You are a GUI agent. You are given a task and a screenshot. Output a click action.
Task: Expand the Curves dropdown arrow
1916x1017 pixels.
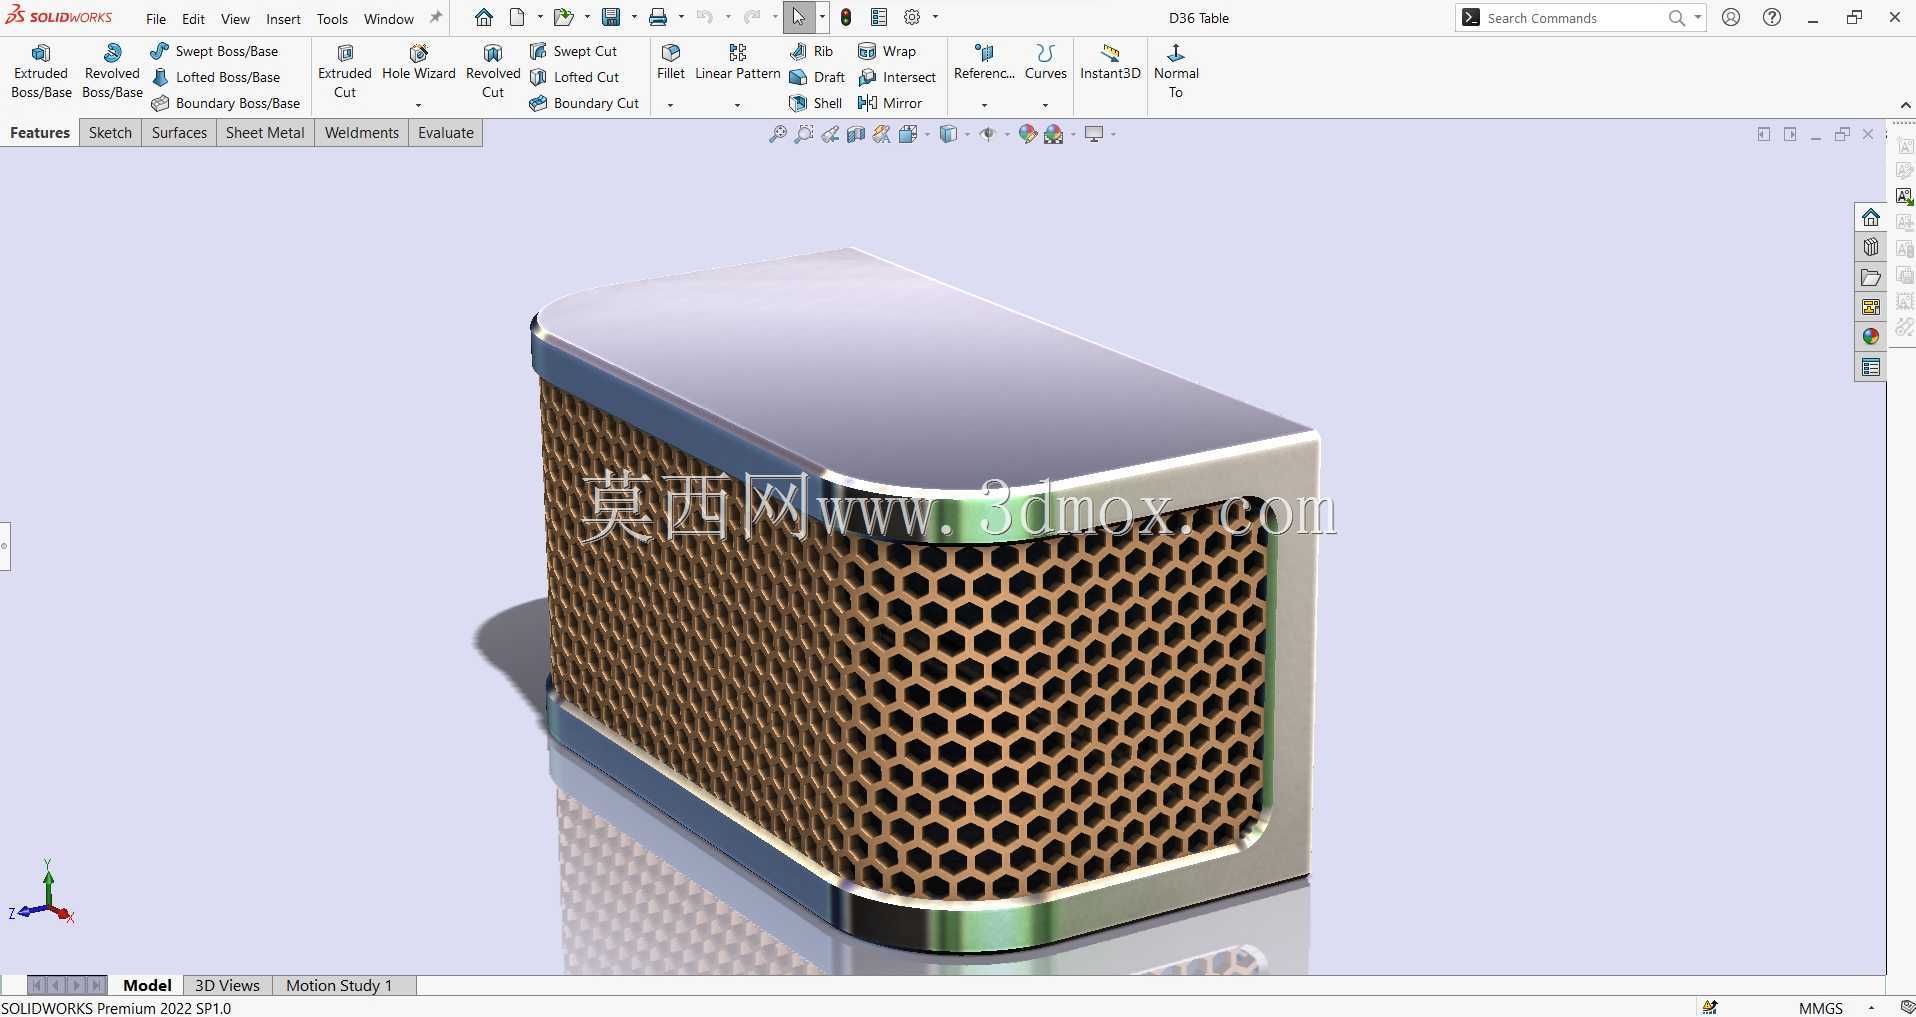[x=1046, y=105]
